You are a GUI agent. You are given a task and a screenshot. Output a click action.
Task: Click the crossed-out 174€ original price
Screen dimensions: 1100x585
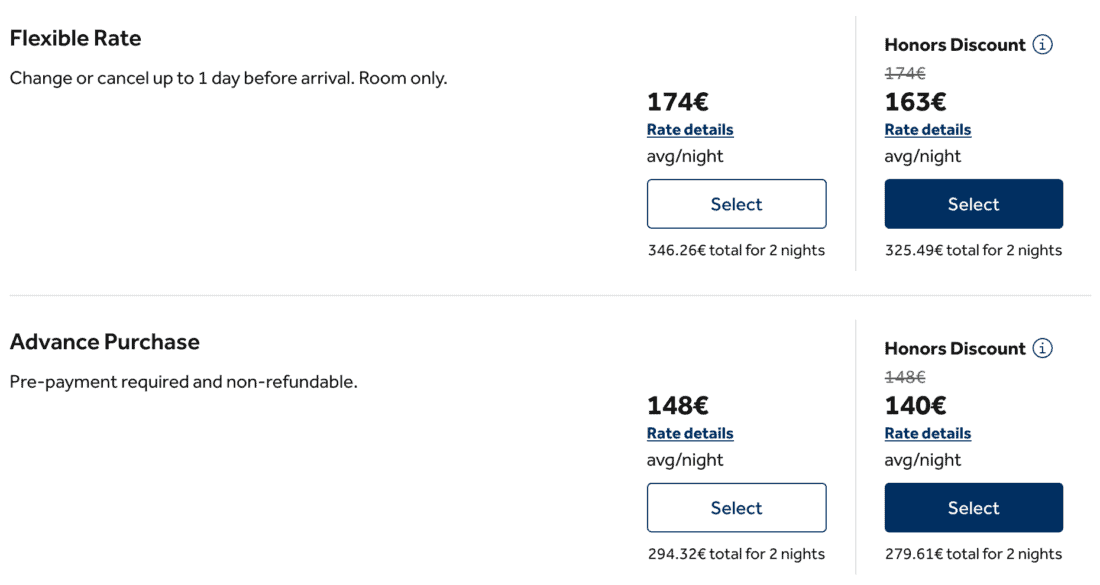tap(905, 73)
